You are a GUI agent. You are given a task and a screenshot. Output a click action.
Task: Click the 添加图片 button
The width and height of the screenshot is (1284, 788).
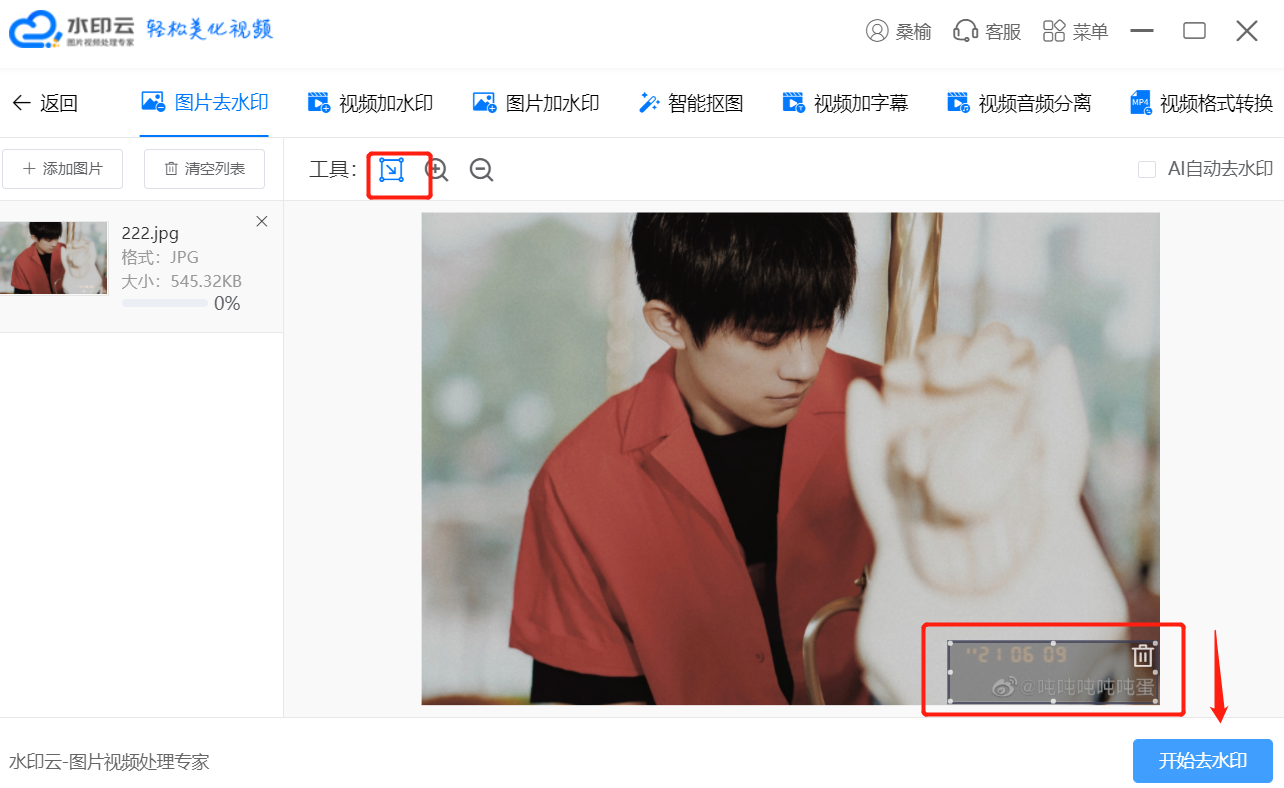pos(62,169)
